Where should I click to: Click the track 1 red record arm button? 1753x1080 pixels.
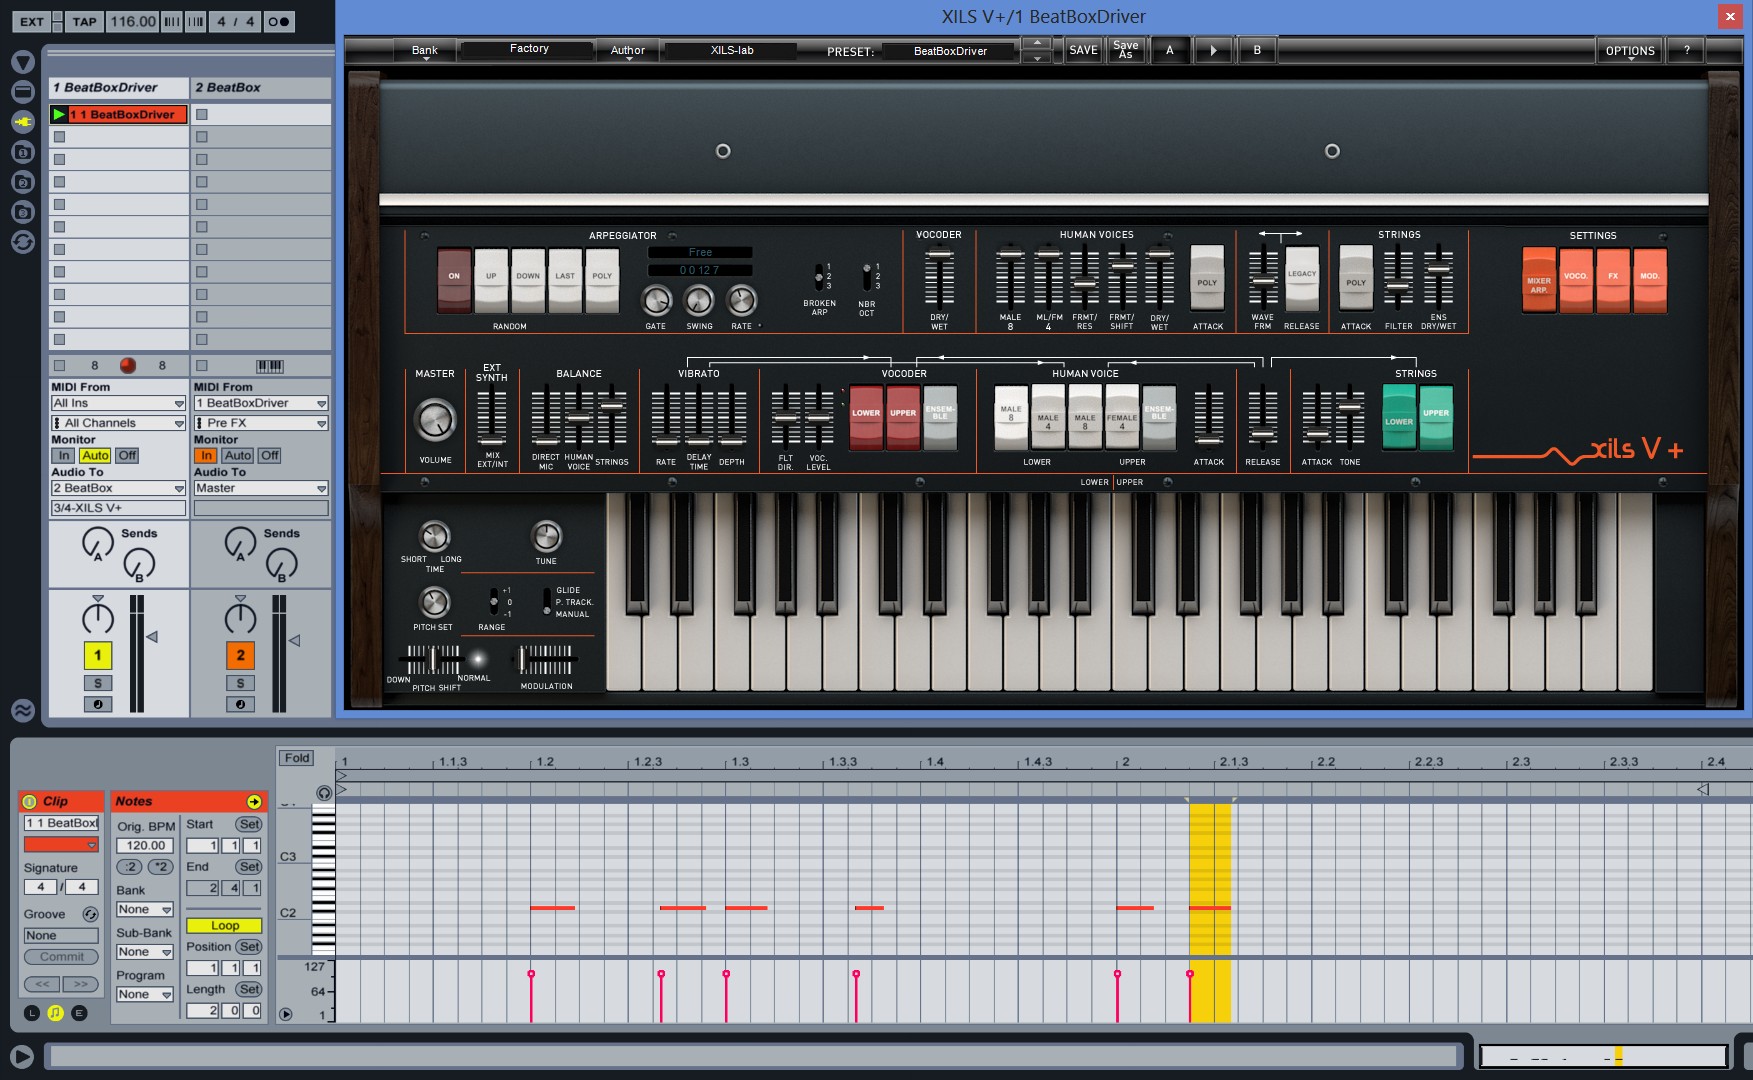[127, 365]
